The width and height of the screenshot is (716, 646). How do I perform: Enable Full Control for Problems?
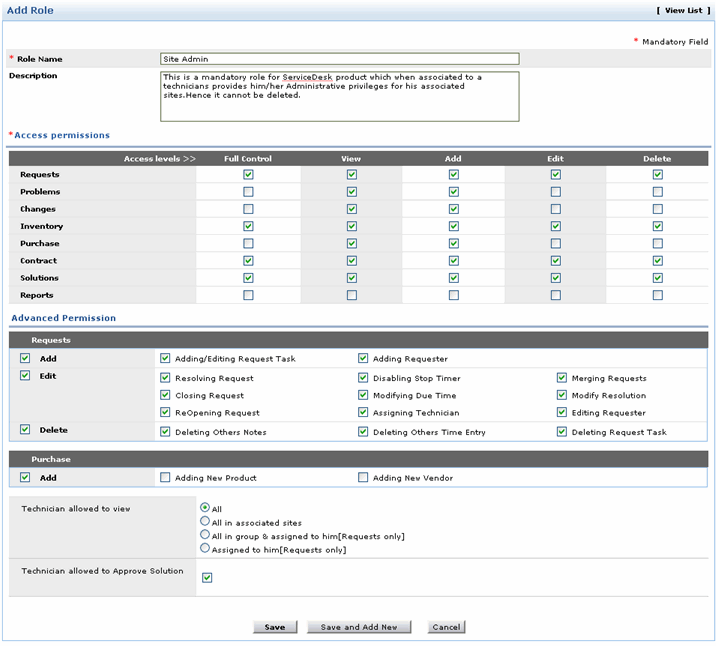click(x=248, y=192)
